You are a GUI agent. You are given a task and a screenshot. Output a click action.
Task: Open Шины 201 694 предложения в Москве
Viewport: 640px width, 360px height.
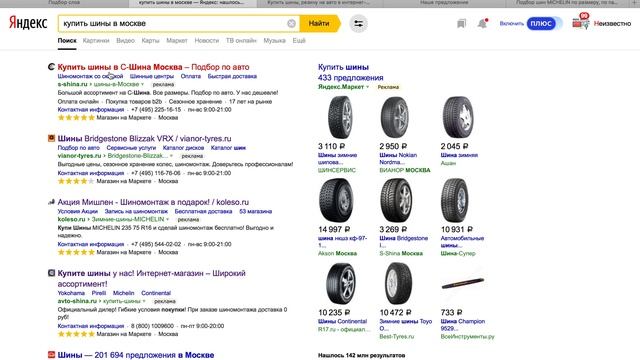tap(136, 355)
